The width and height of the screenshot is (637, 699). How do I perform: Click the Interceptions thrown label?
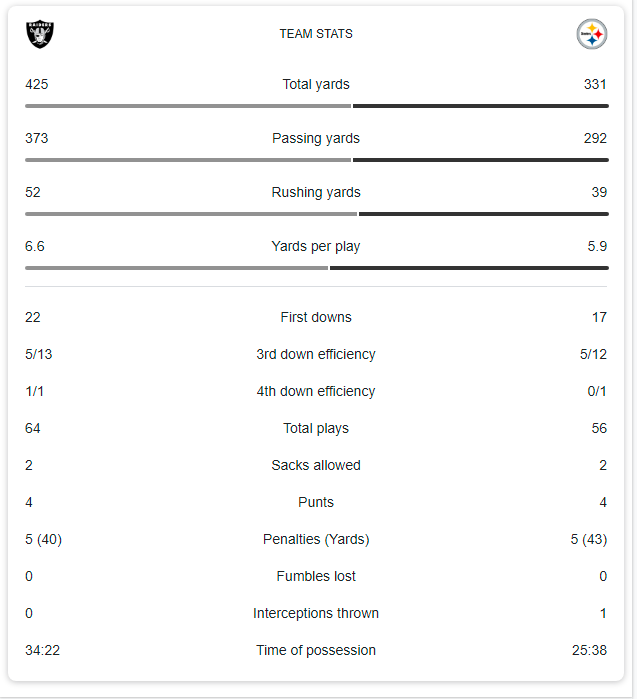pos(316,614)
